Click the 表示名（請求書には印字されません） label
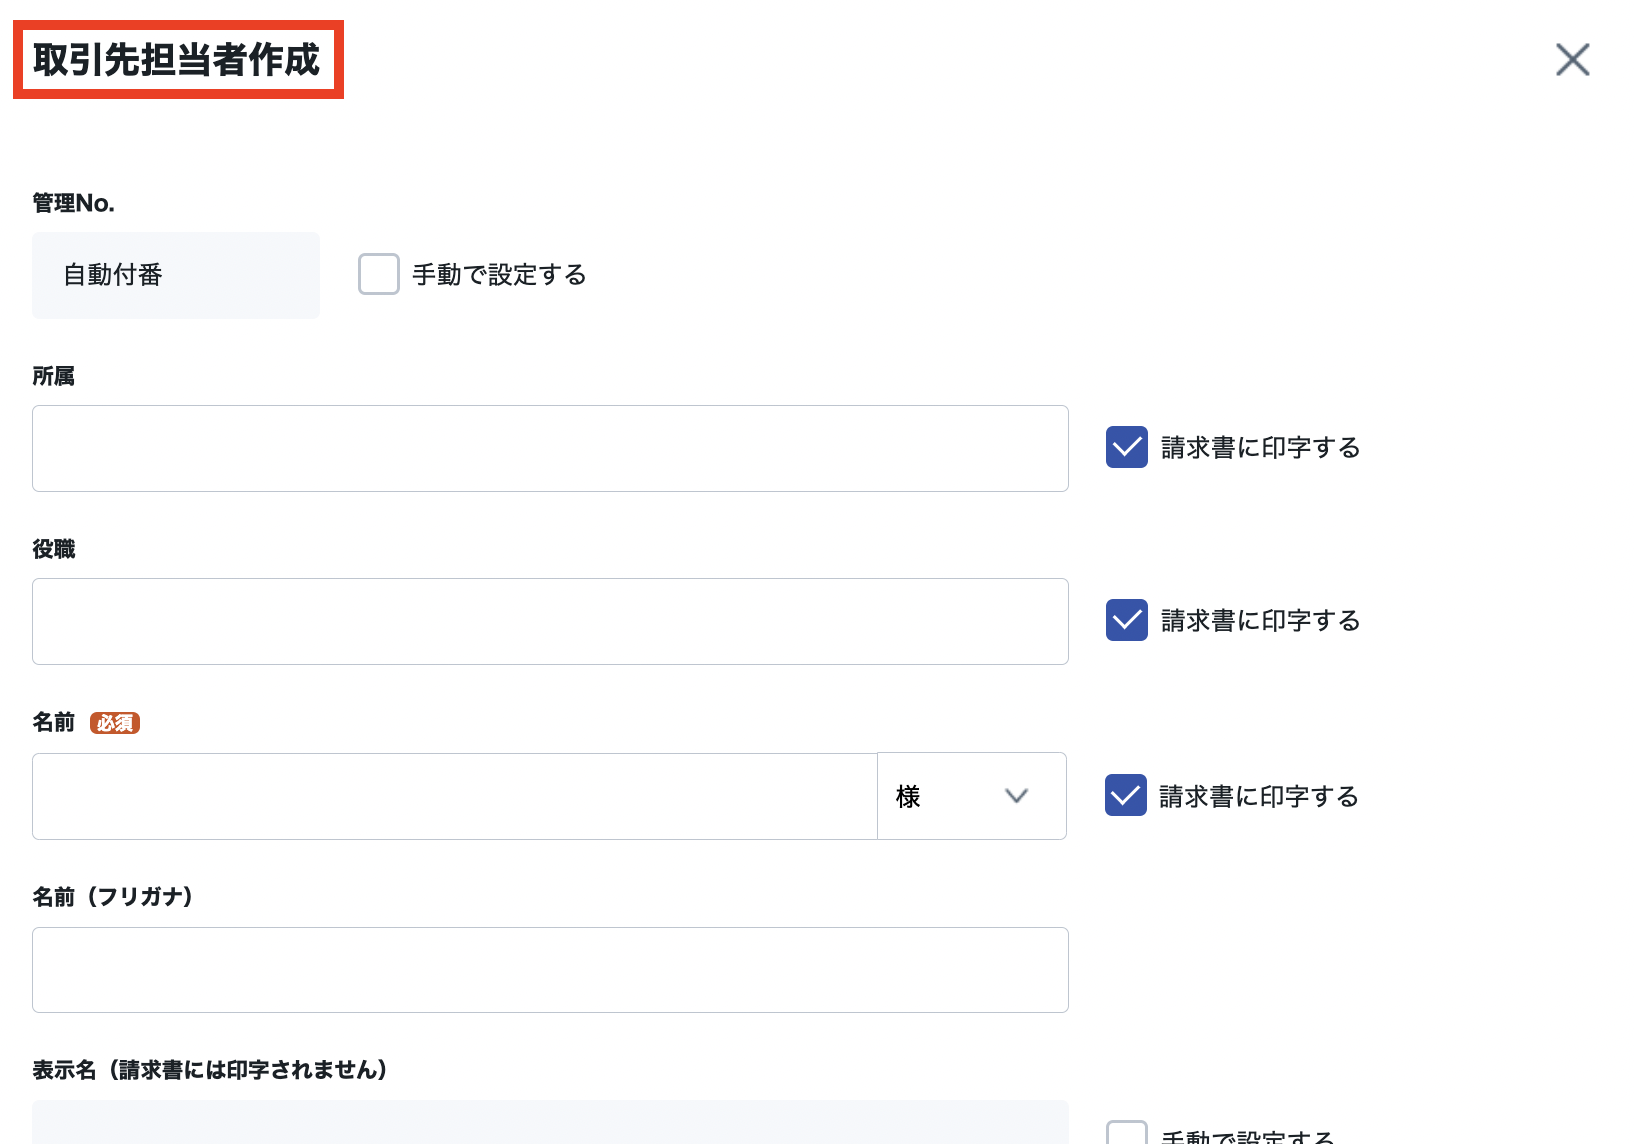This screenshot has height=1144, width=1634. pos(210,1070)
